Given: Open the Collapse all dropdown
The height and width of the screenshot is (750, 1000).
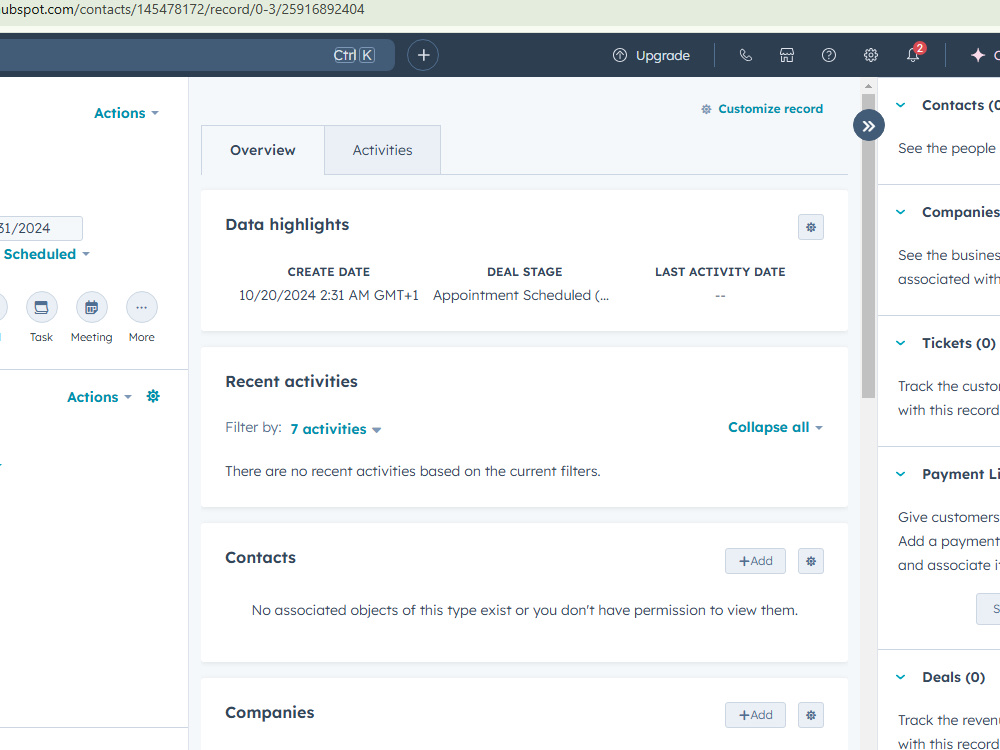Looking at the screenshot, I should [x=776, y=427].
